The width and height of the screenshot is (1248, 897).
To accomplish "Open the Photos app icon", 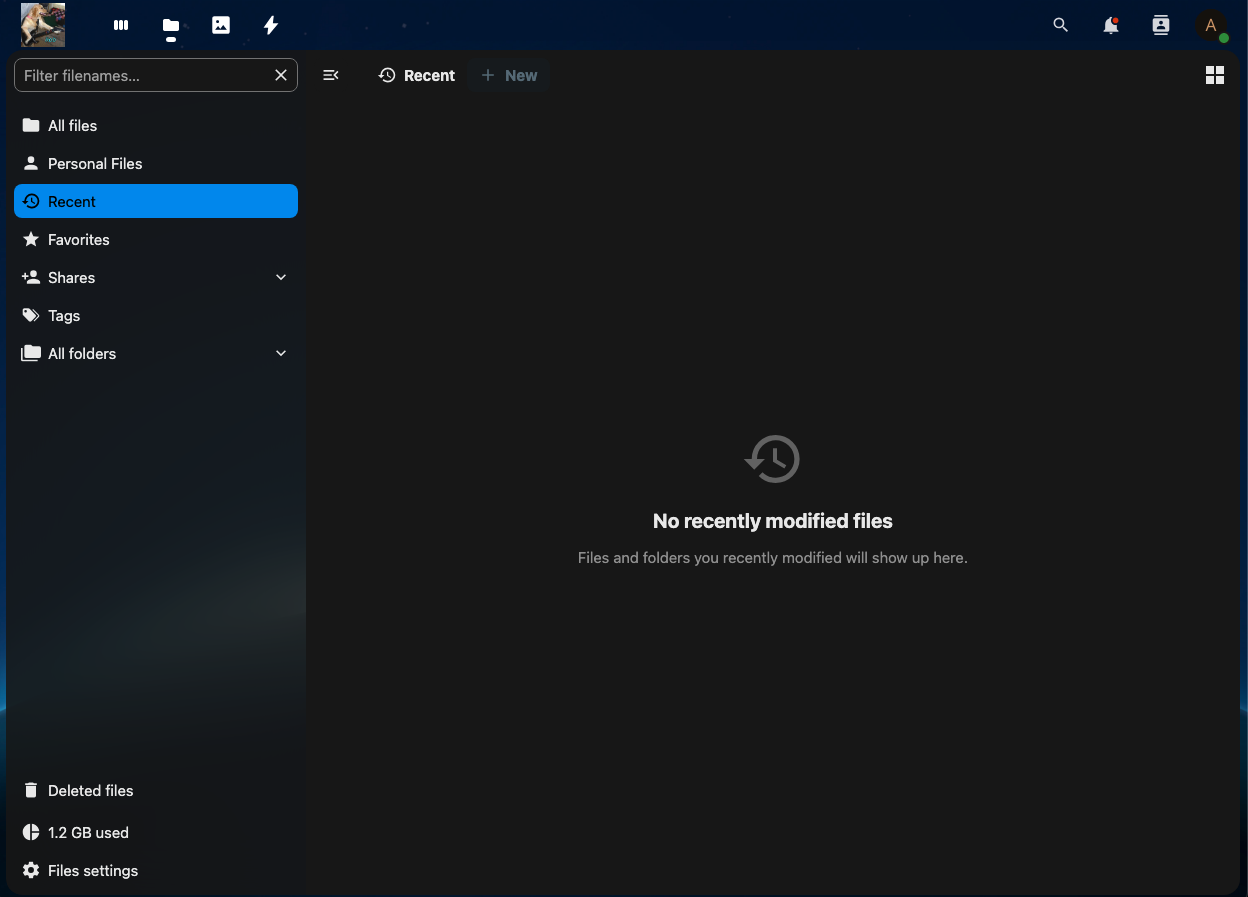I will (221, 26).
